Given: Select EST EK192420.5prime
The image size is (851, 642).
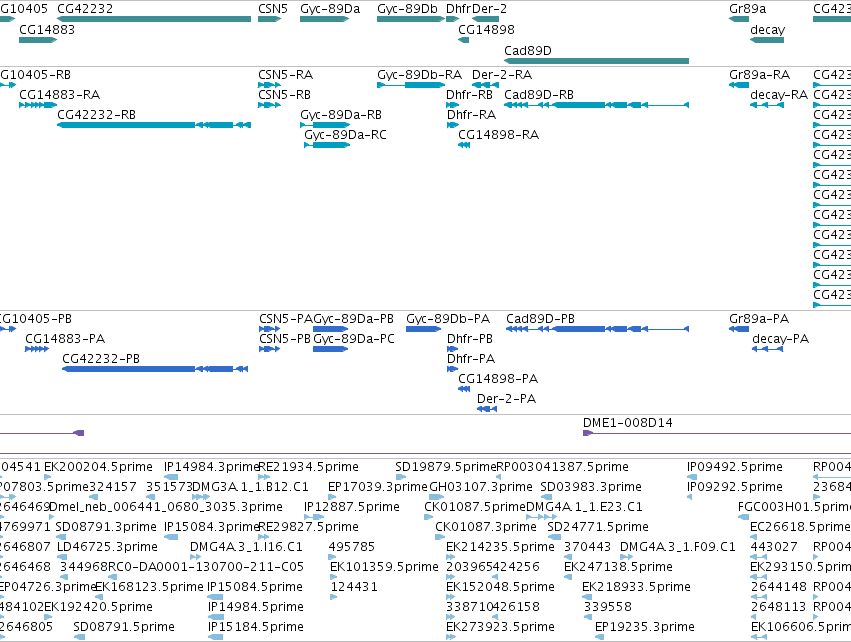Looking at the screenshot, I should pyautogui.click(x=98, y=608).
